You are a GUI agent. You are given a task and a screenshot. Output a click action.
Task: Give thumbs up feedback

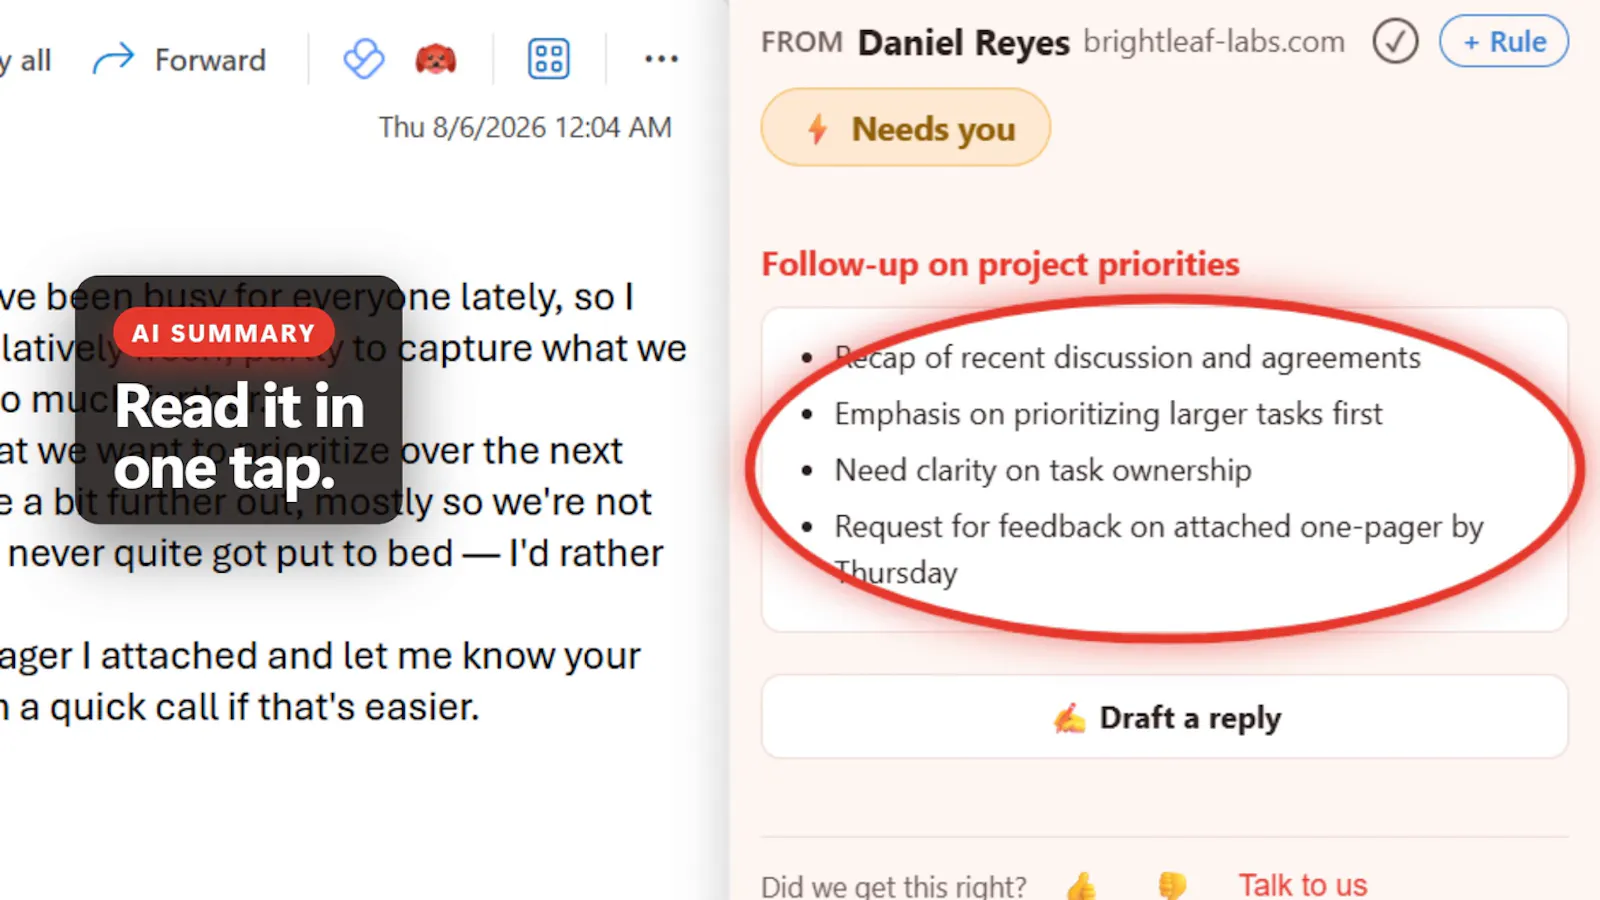[x=1081, y=885]
